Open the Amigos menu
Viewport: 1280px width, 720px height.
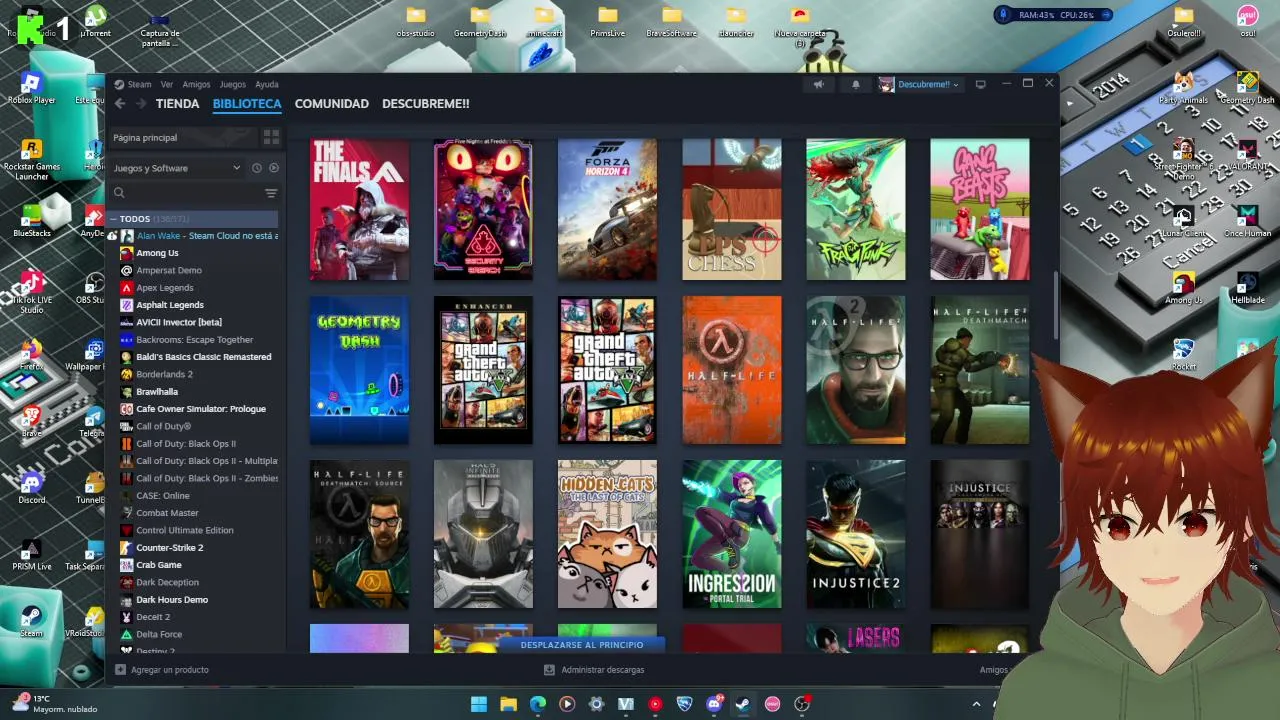pyautogui.click(x=196, y=84)
